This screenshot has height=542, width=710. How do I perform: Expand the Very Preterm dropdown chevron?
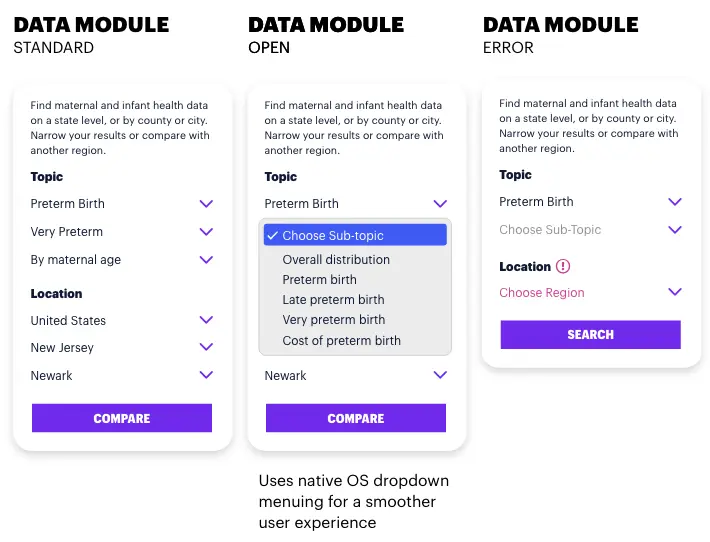point(206,232)
